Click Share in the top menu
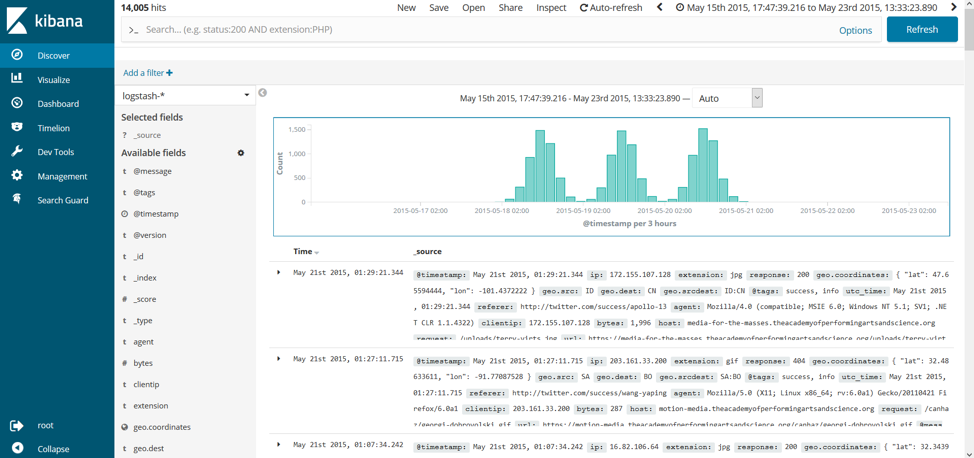 point(511,7)
